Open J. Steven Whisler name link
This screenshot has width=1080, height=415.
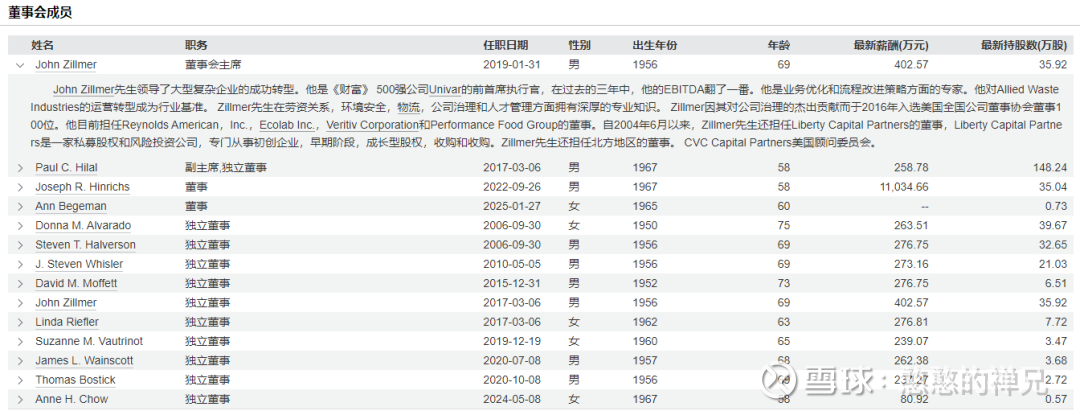click(79, 264)
